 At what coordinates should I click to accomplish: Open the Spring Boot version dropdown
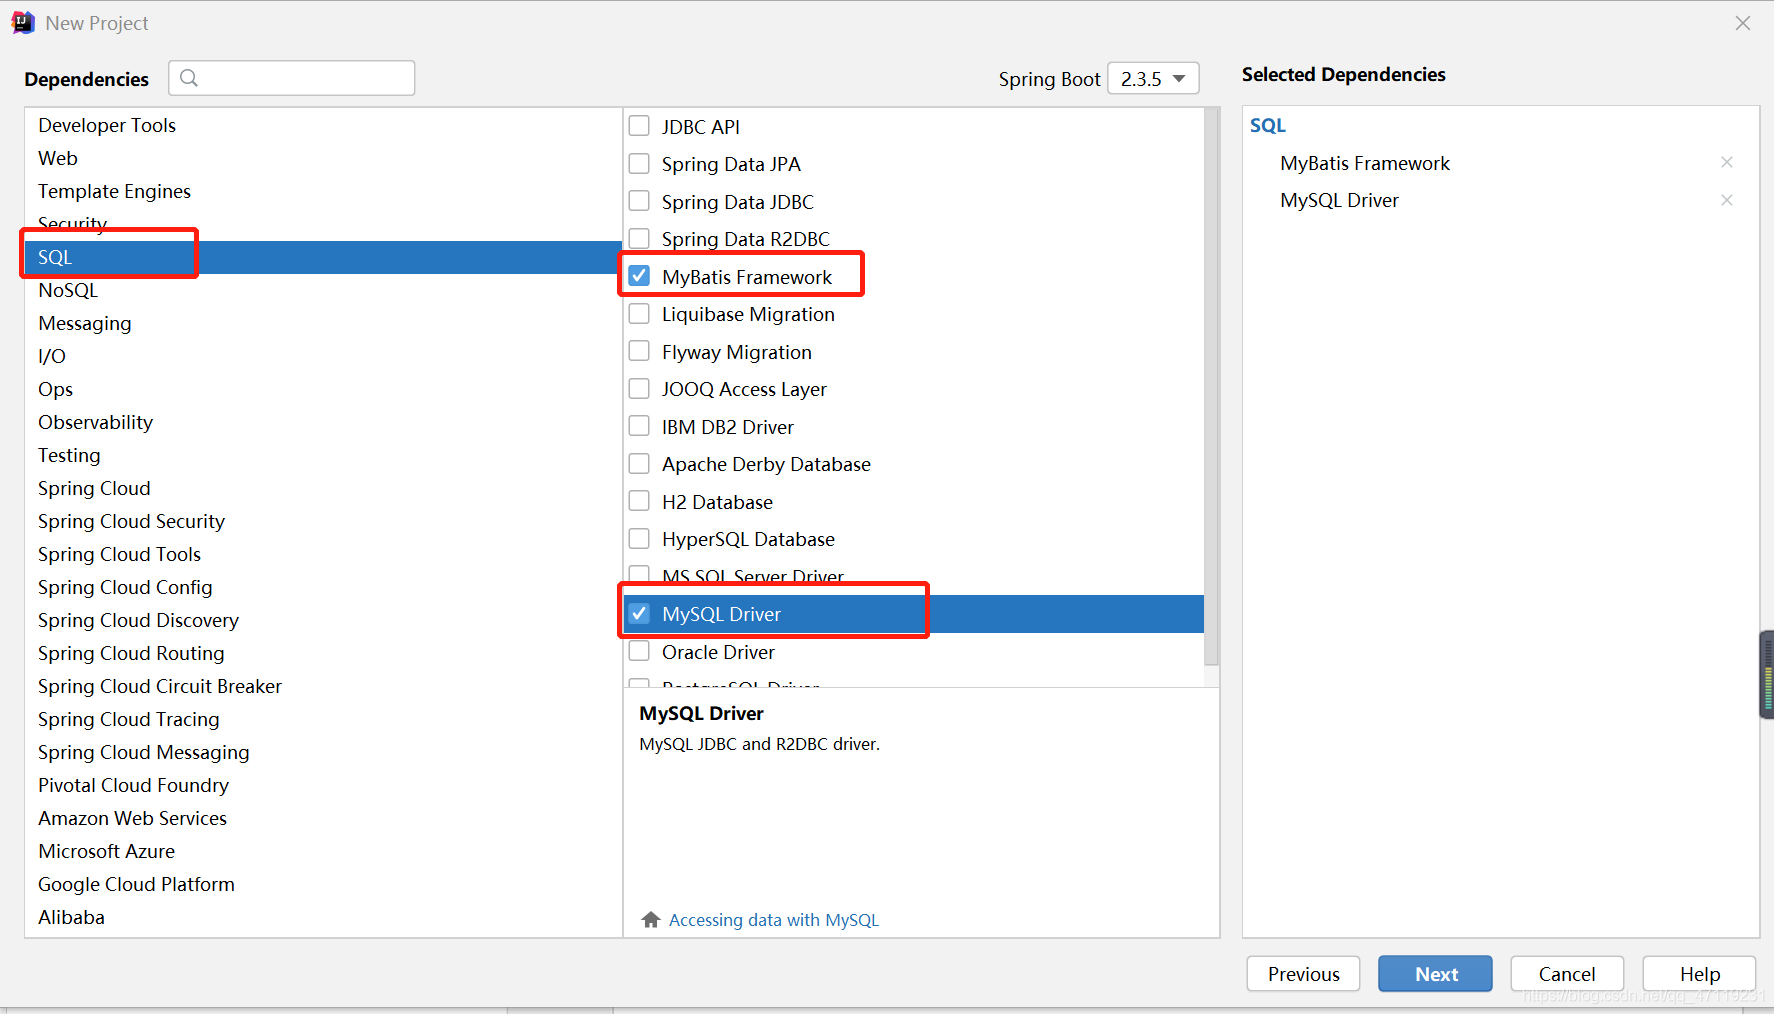tap(1153, 78)
